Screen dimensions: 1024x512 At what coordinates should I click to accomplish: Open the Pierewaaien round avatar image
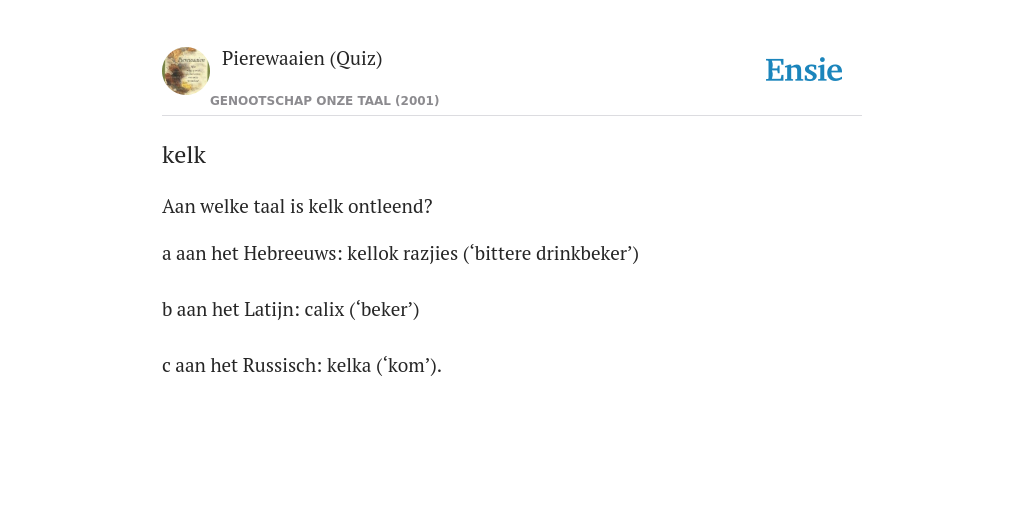186,71
